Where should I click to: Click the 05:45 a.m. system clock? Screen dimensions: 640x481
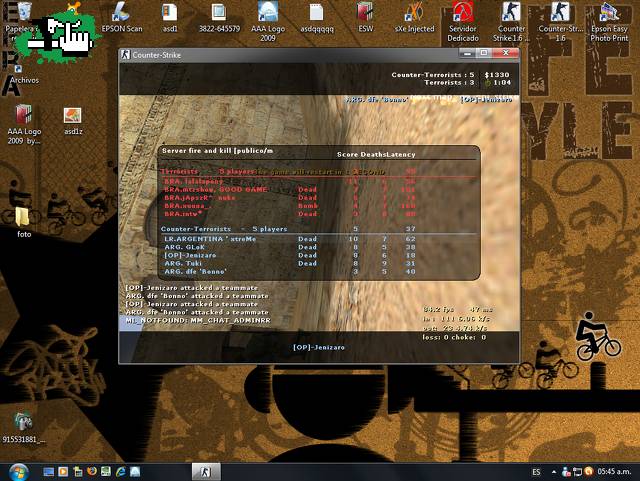point(615,472)
